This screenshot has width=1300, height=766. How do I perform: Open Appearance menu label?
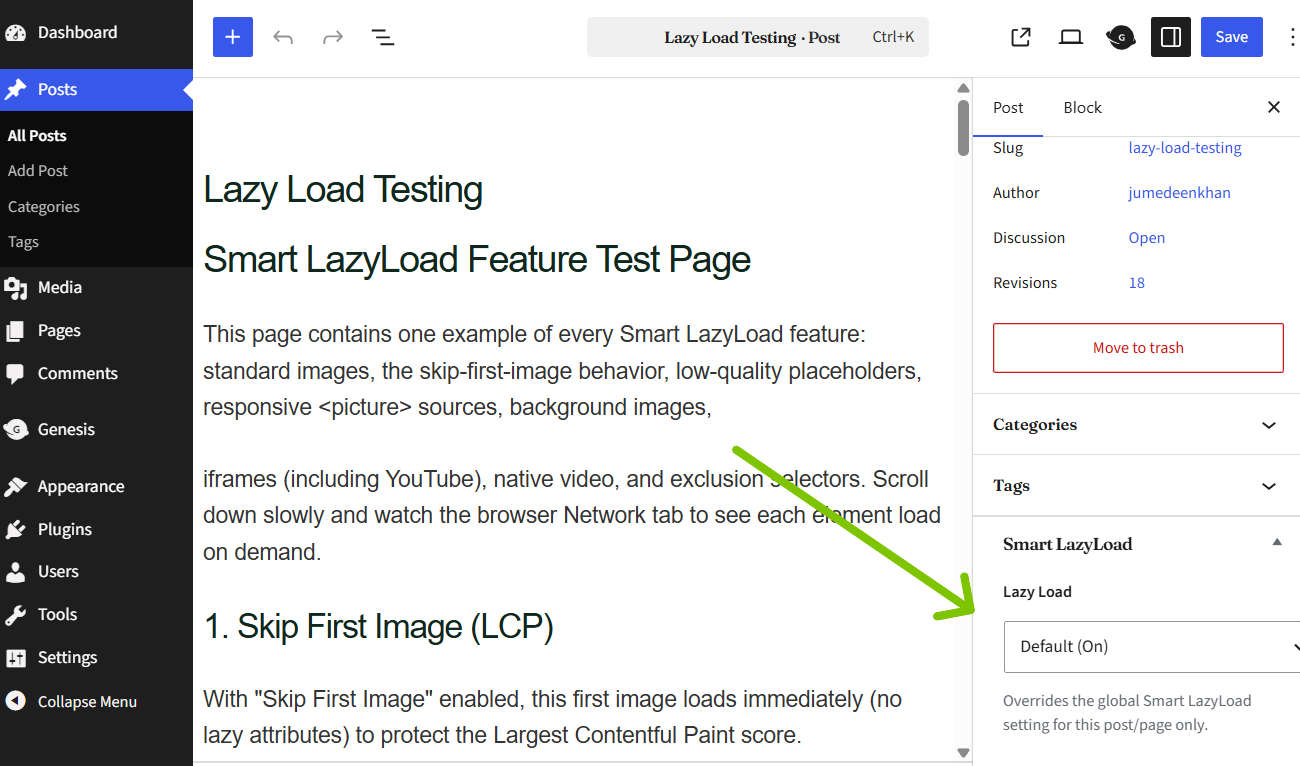(81, 487)
